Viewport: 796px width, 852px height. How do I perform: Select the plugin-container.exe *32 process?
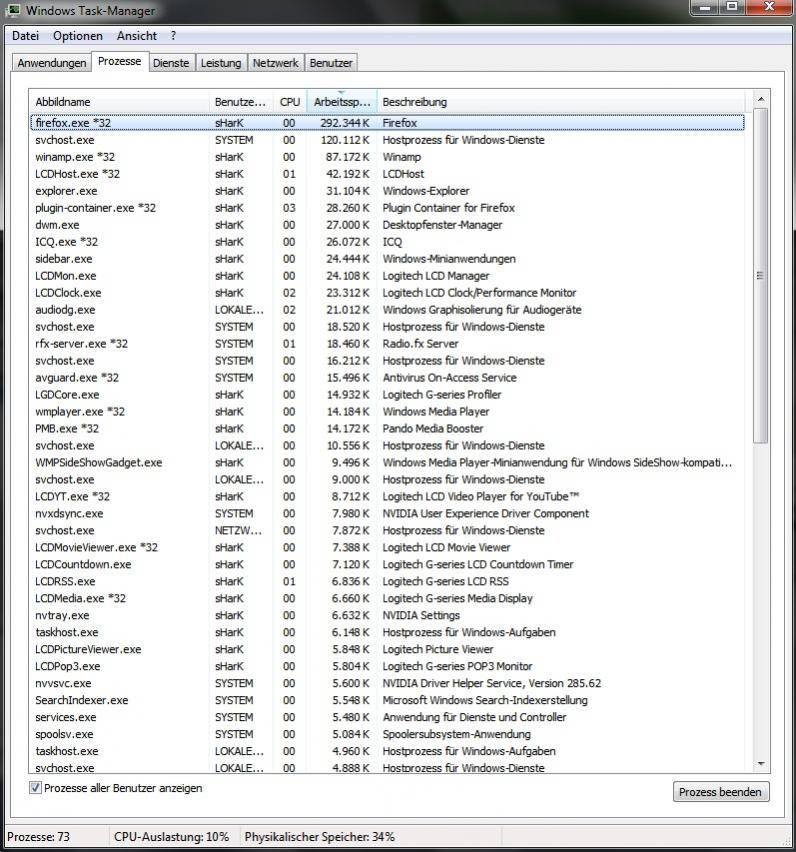(387, 208)
